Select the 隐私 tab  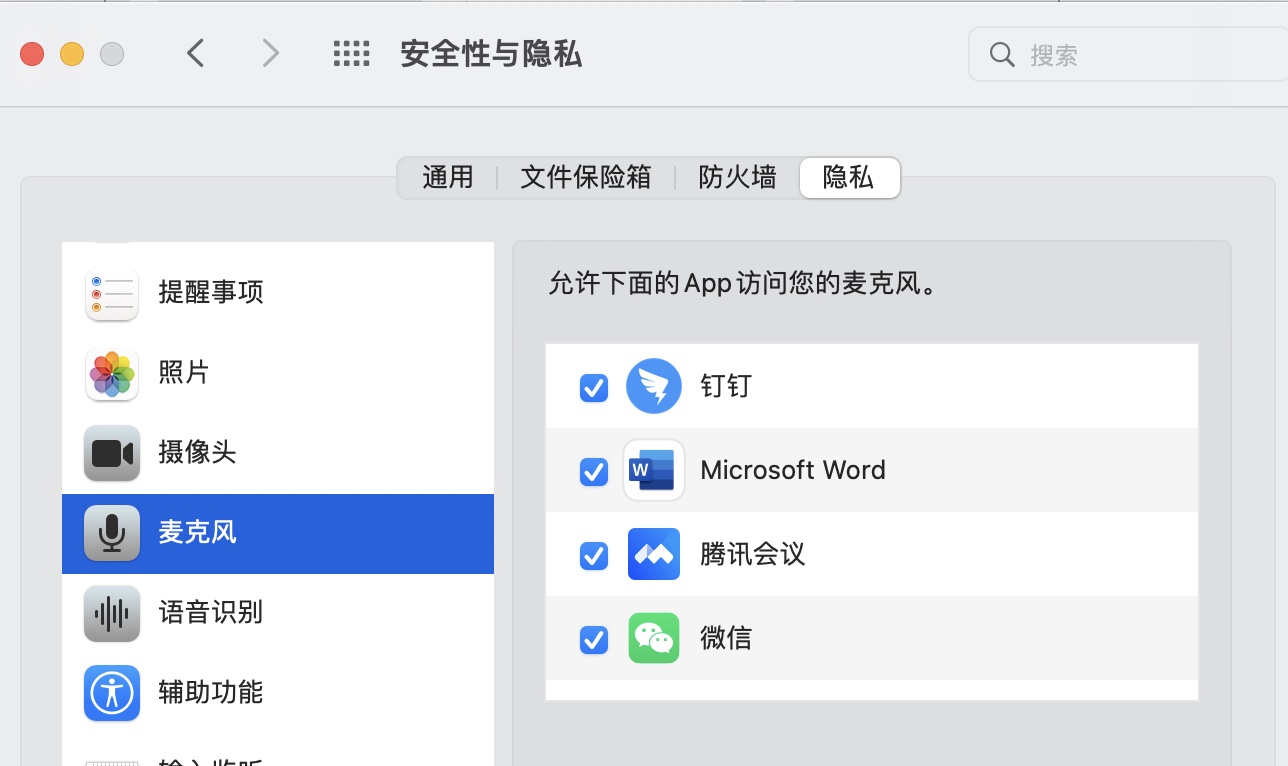pos(849,178)
